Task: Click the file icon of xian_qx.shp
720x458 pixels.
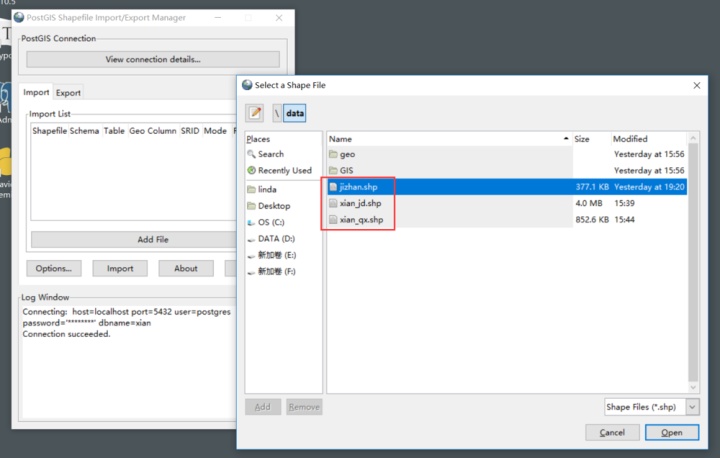Action: click(x=333, y=220)
